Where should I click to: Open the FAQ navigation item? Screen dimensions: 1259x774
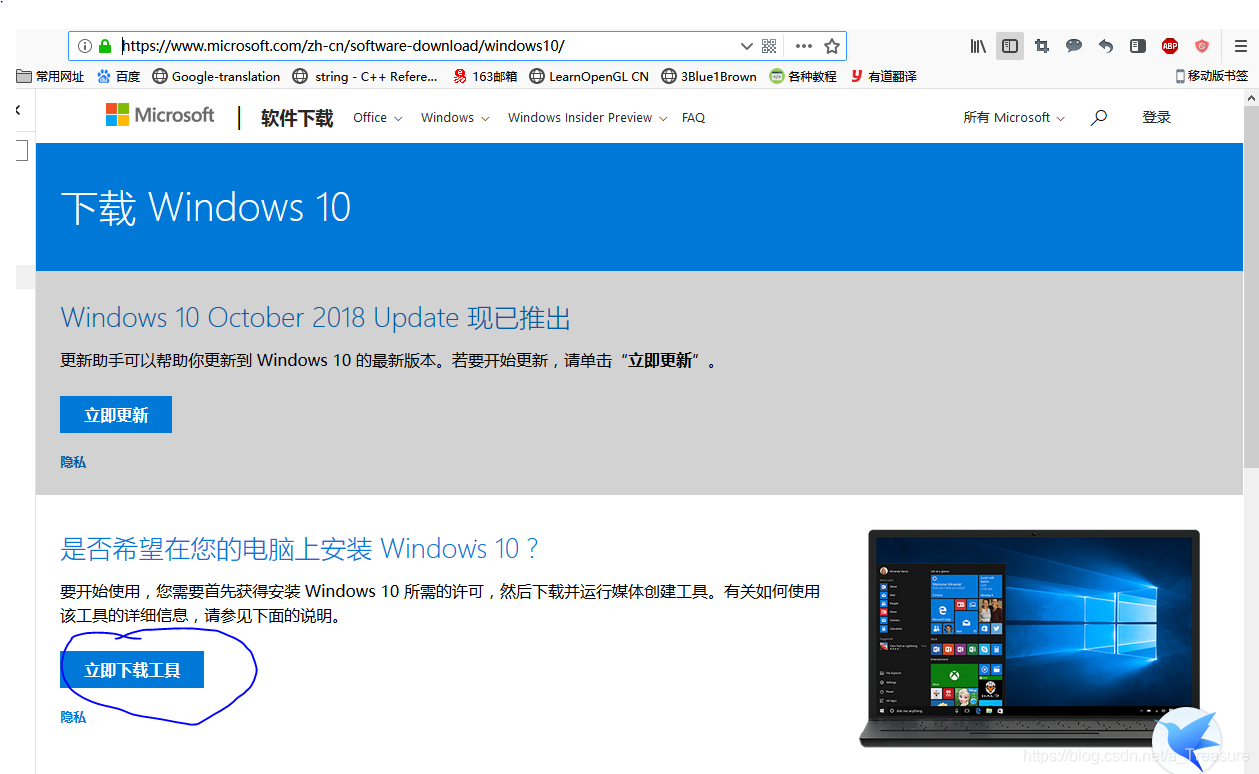[x=693, y=118]
